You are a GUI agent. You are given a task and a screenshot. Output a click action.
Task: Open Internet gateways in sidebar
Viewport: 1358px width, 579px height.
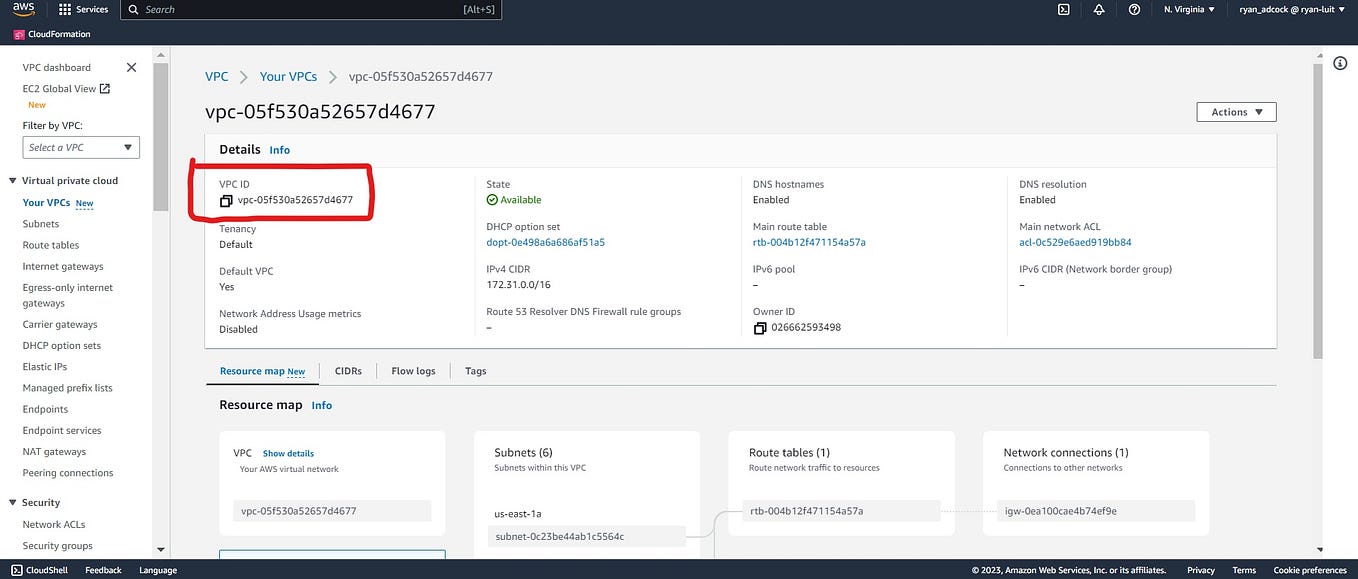pos(63,266)
